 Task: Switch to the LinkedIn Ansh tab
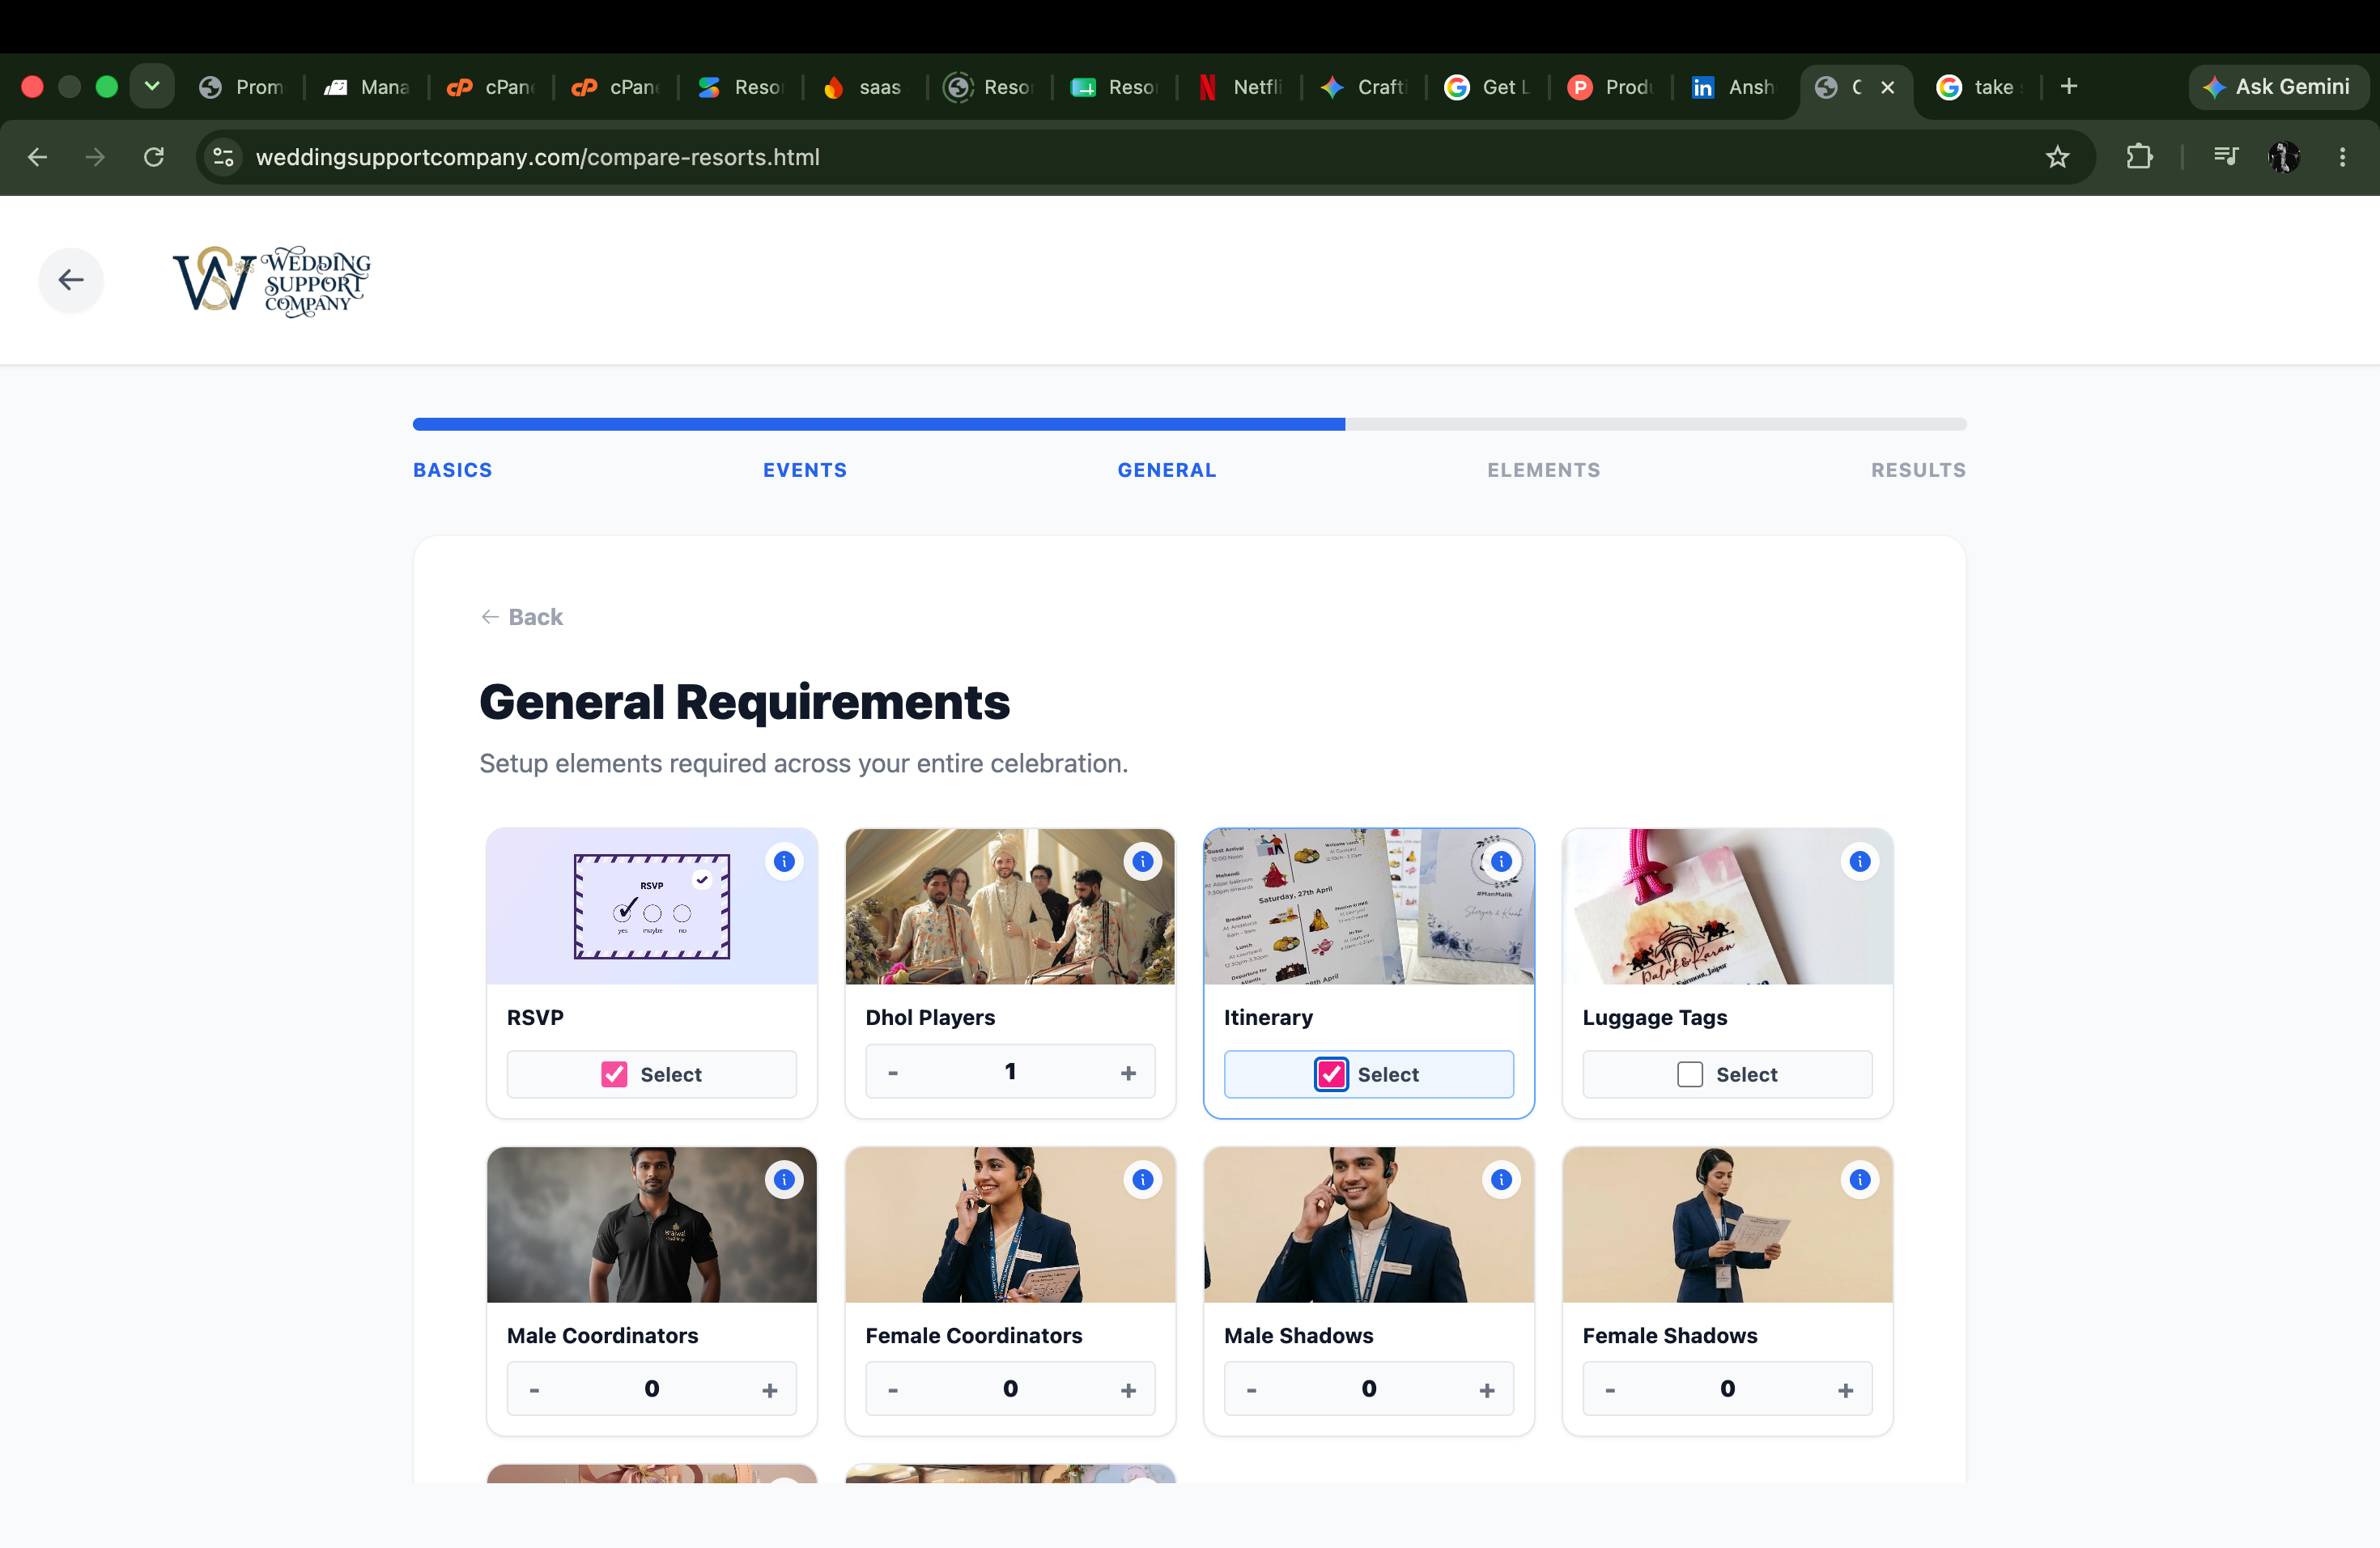coord(1735,87)
